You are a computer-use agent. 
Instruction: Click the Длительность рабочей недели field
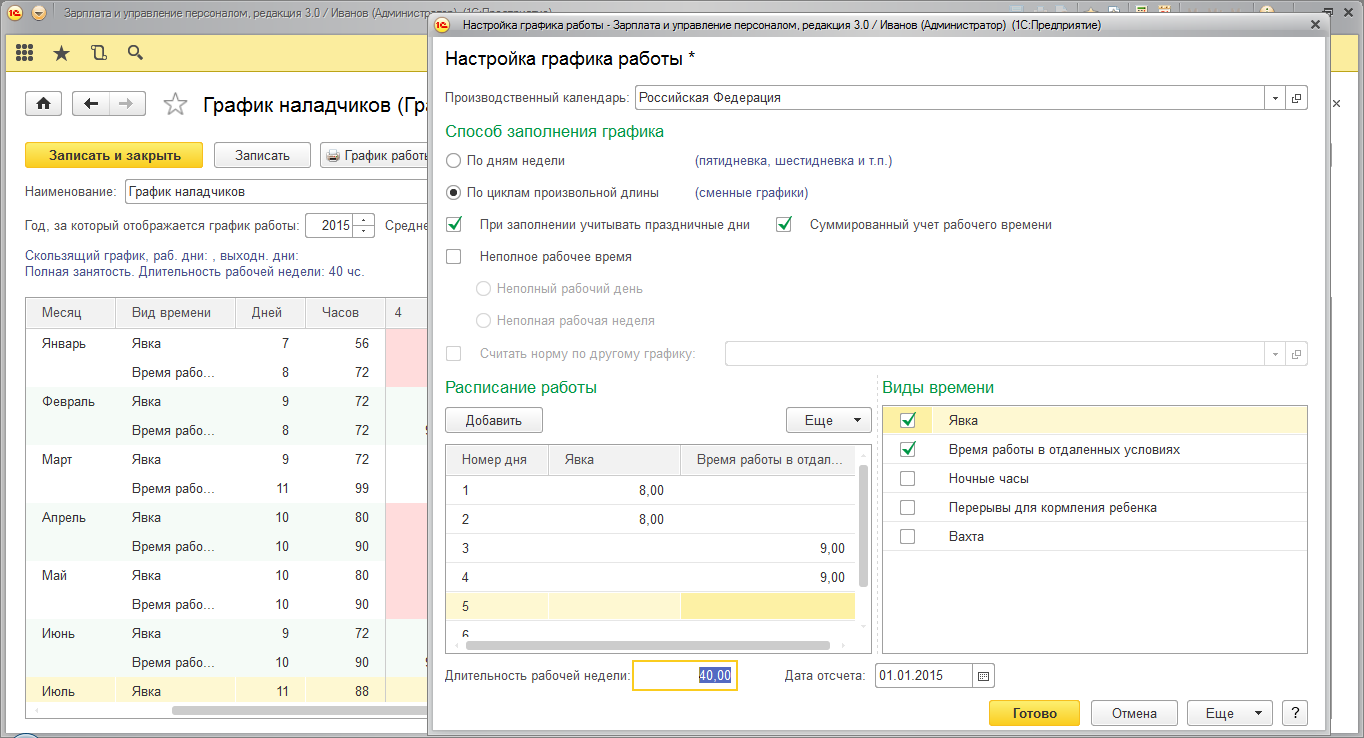[x=685, y=676]
